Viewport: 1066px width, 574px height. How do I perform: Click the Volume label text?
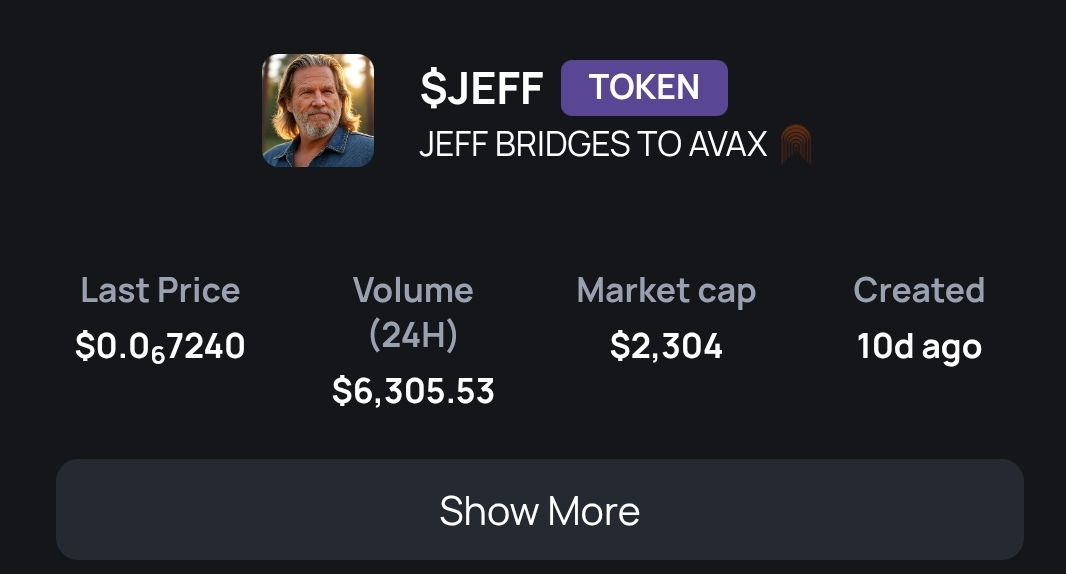pyautogui.click(x=413, y=290)
